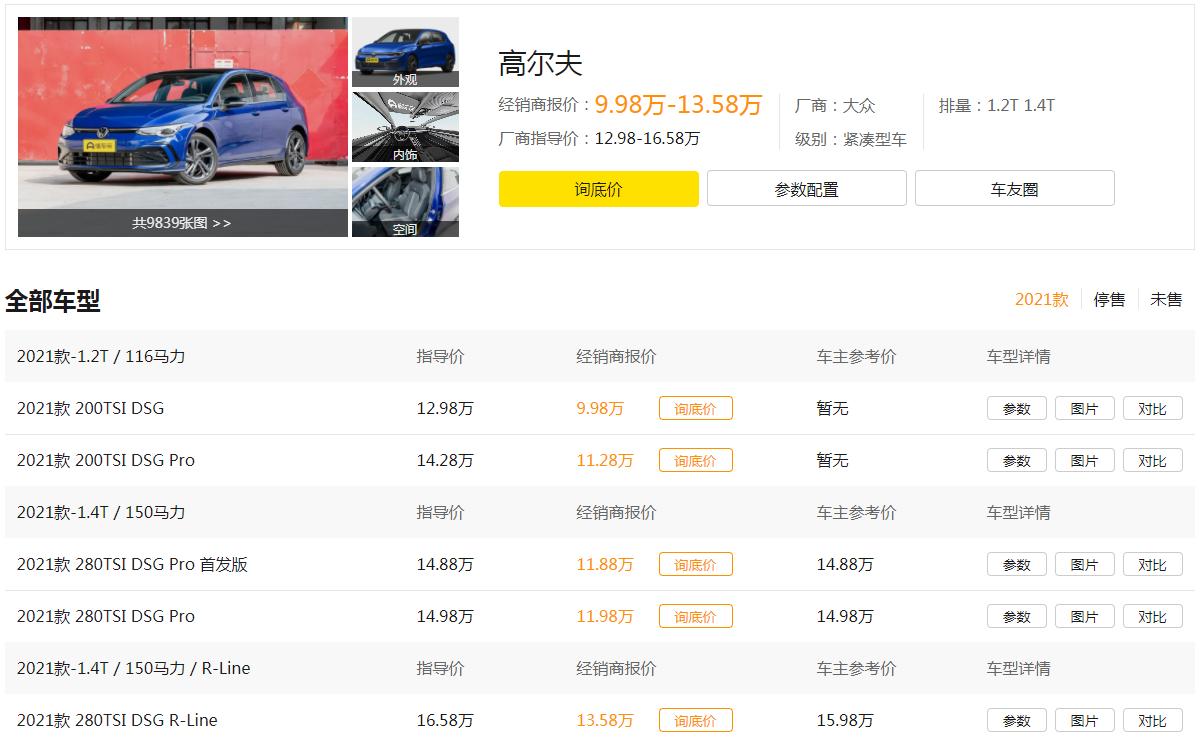Open 图片 for 280TSI DSG Pro 首发版
The image size is (1201, 742).
(x=1085, y=564)
